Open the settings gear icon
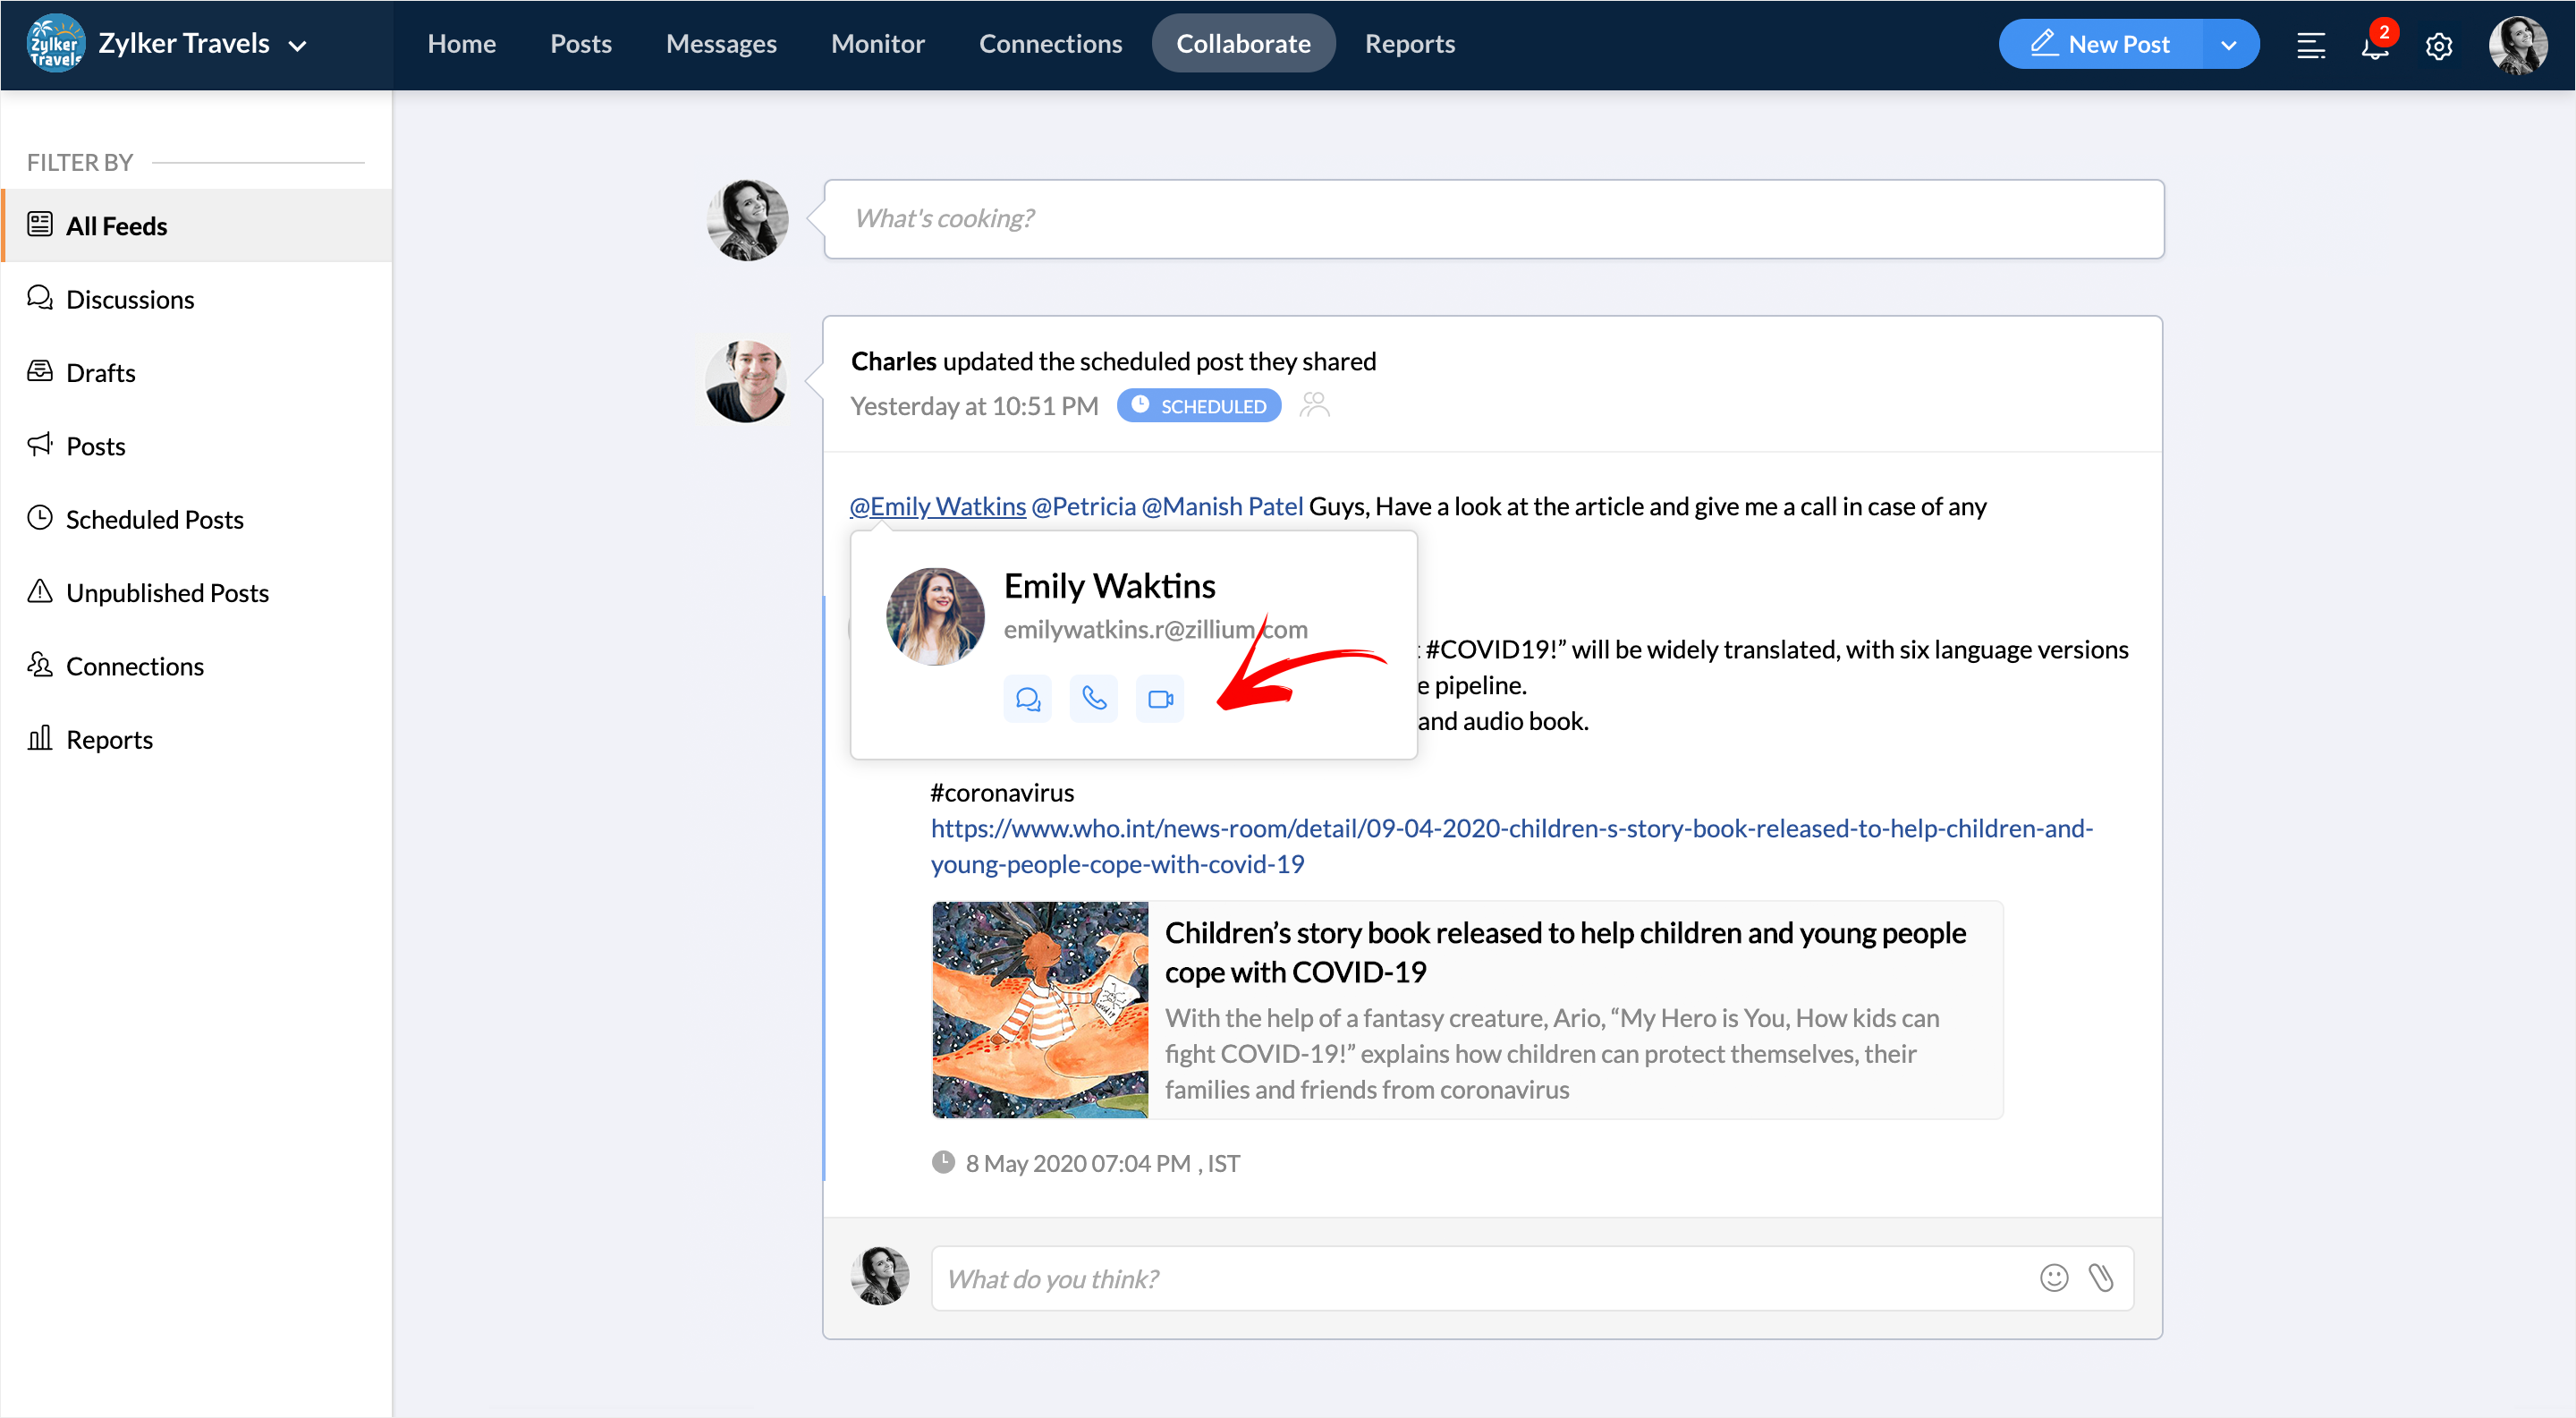Image resolution: width=2576 pixels, height=1418 pixels. (x=2439, y=46)
